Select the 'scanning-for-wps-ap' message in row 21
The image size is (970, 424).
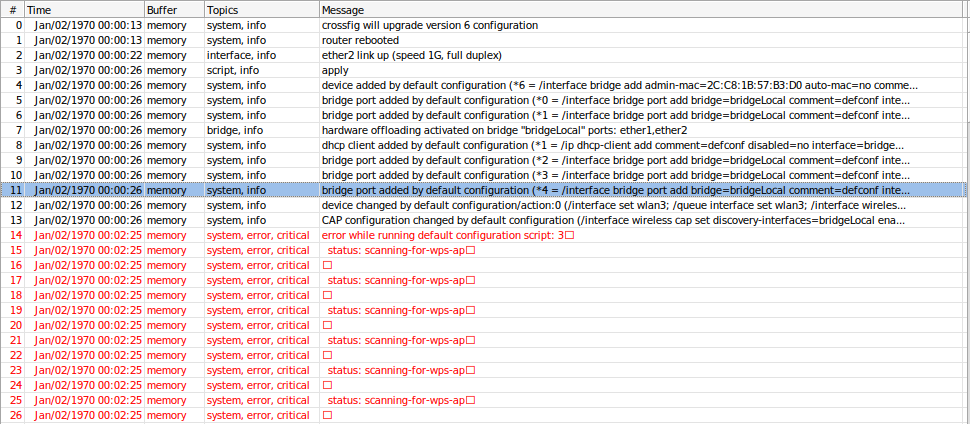coord(401,340)
